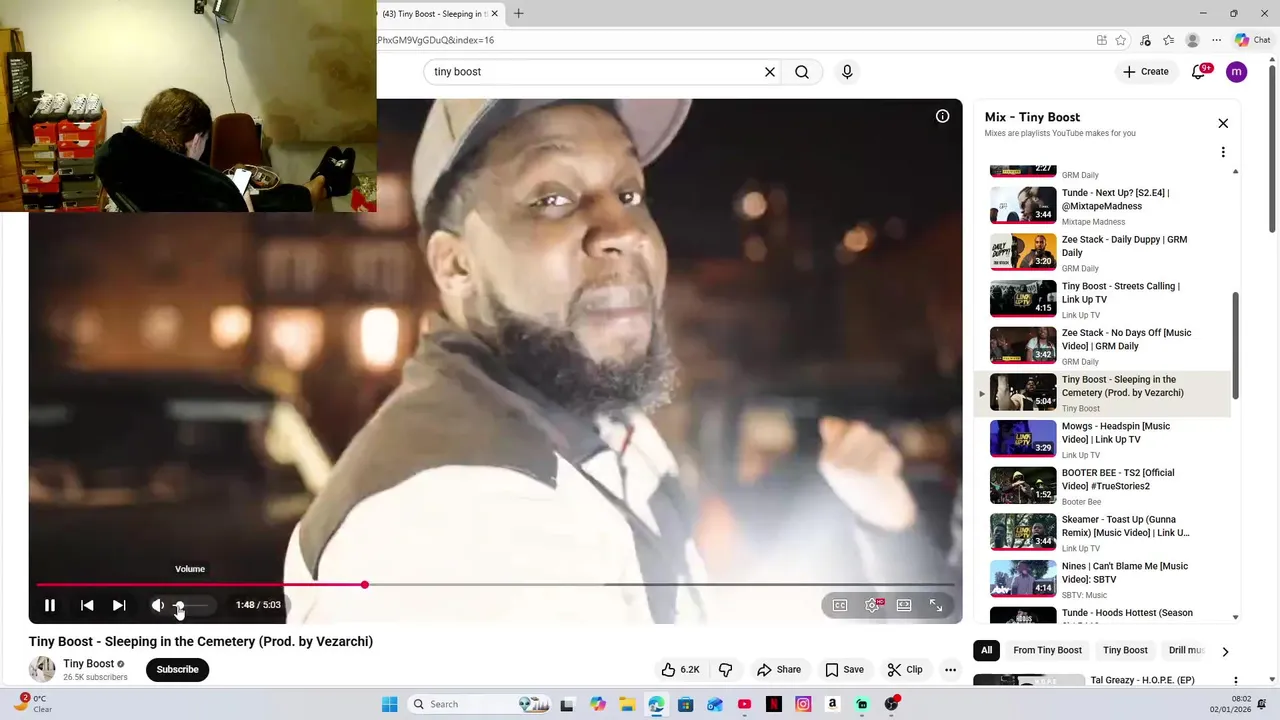Click the volume slider handle
The image size is (1280, 720).
180,605
